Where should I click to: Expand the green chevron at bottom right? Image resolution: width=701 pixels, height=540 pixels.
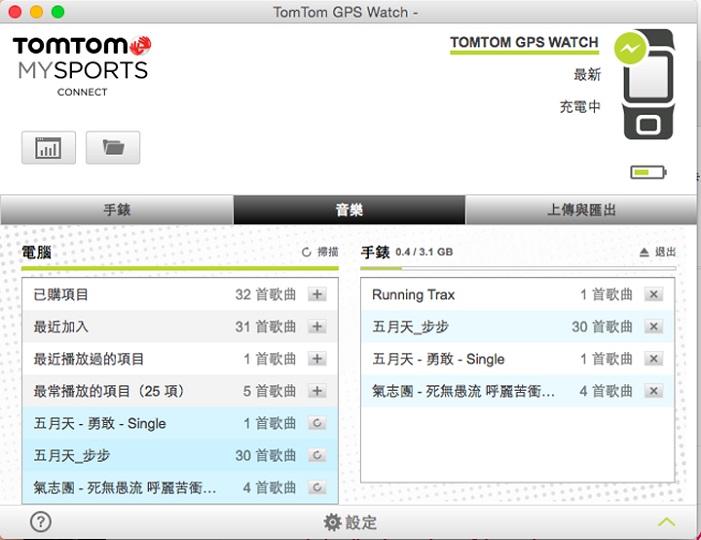click(666, 522)
